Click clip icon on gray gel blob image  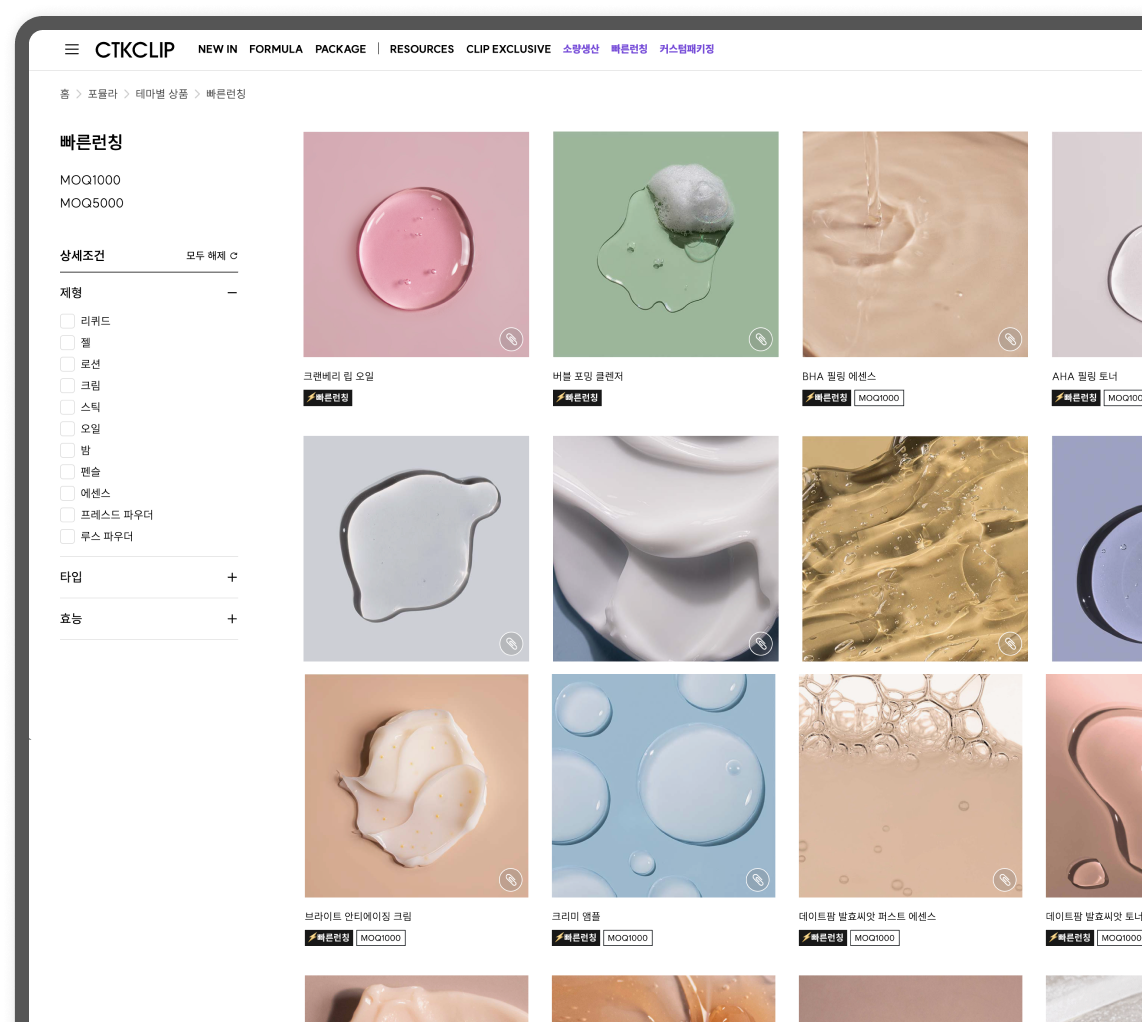point(511,644)
